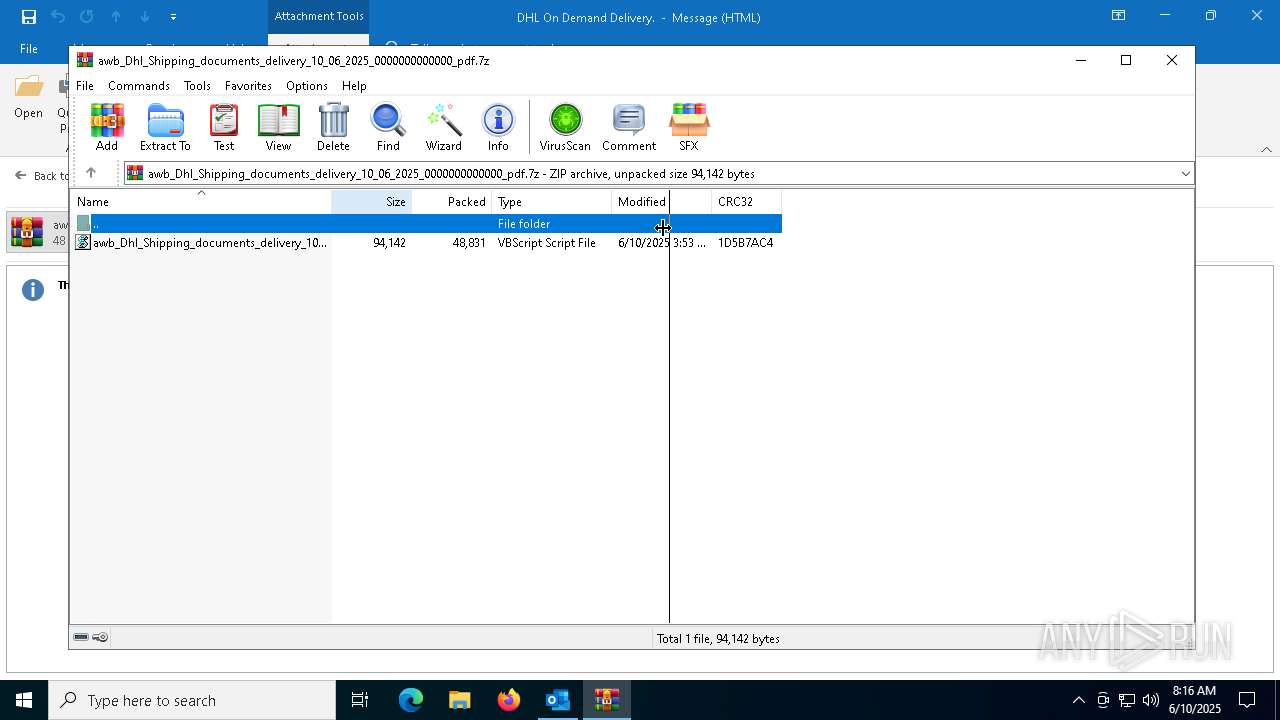Click Open in the Outlook ribbon

pyautogui.click(x=28, y=98)
